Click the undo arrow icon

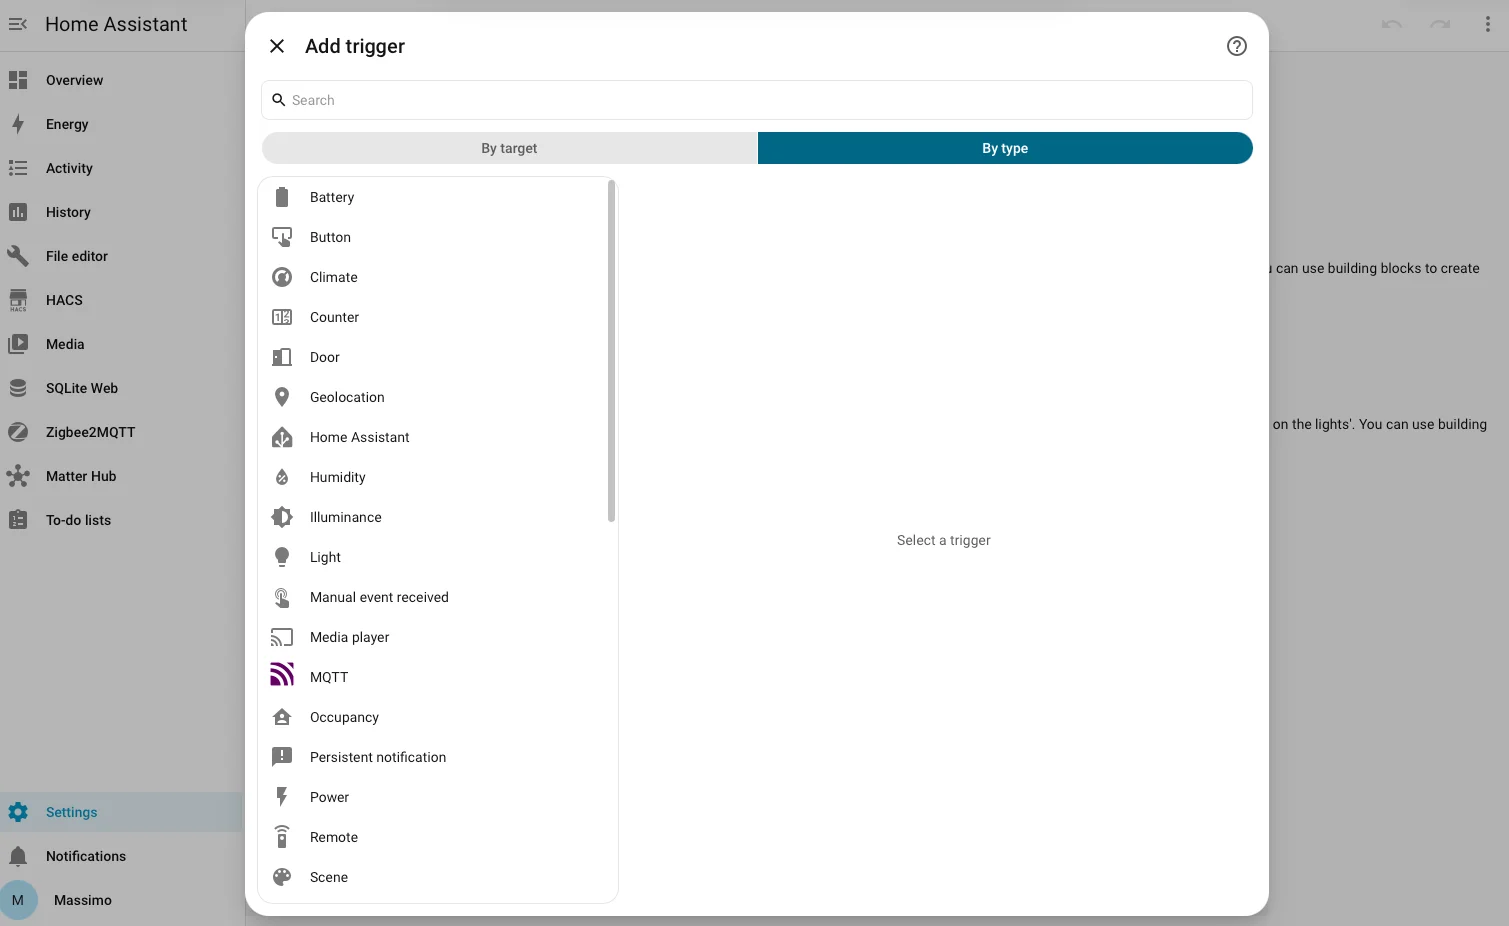coord(1392,24)
